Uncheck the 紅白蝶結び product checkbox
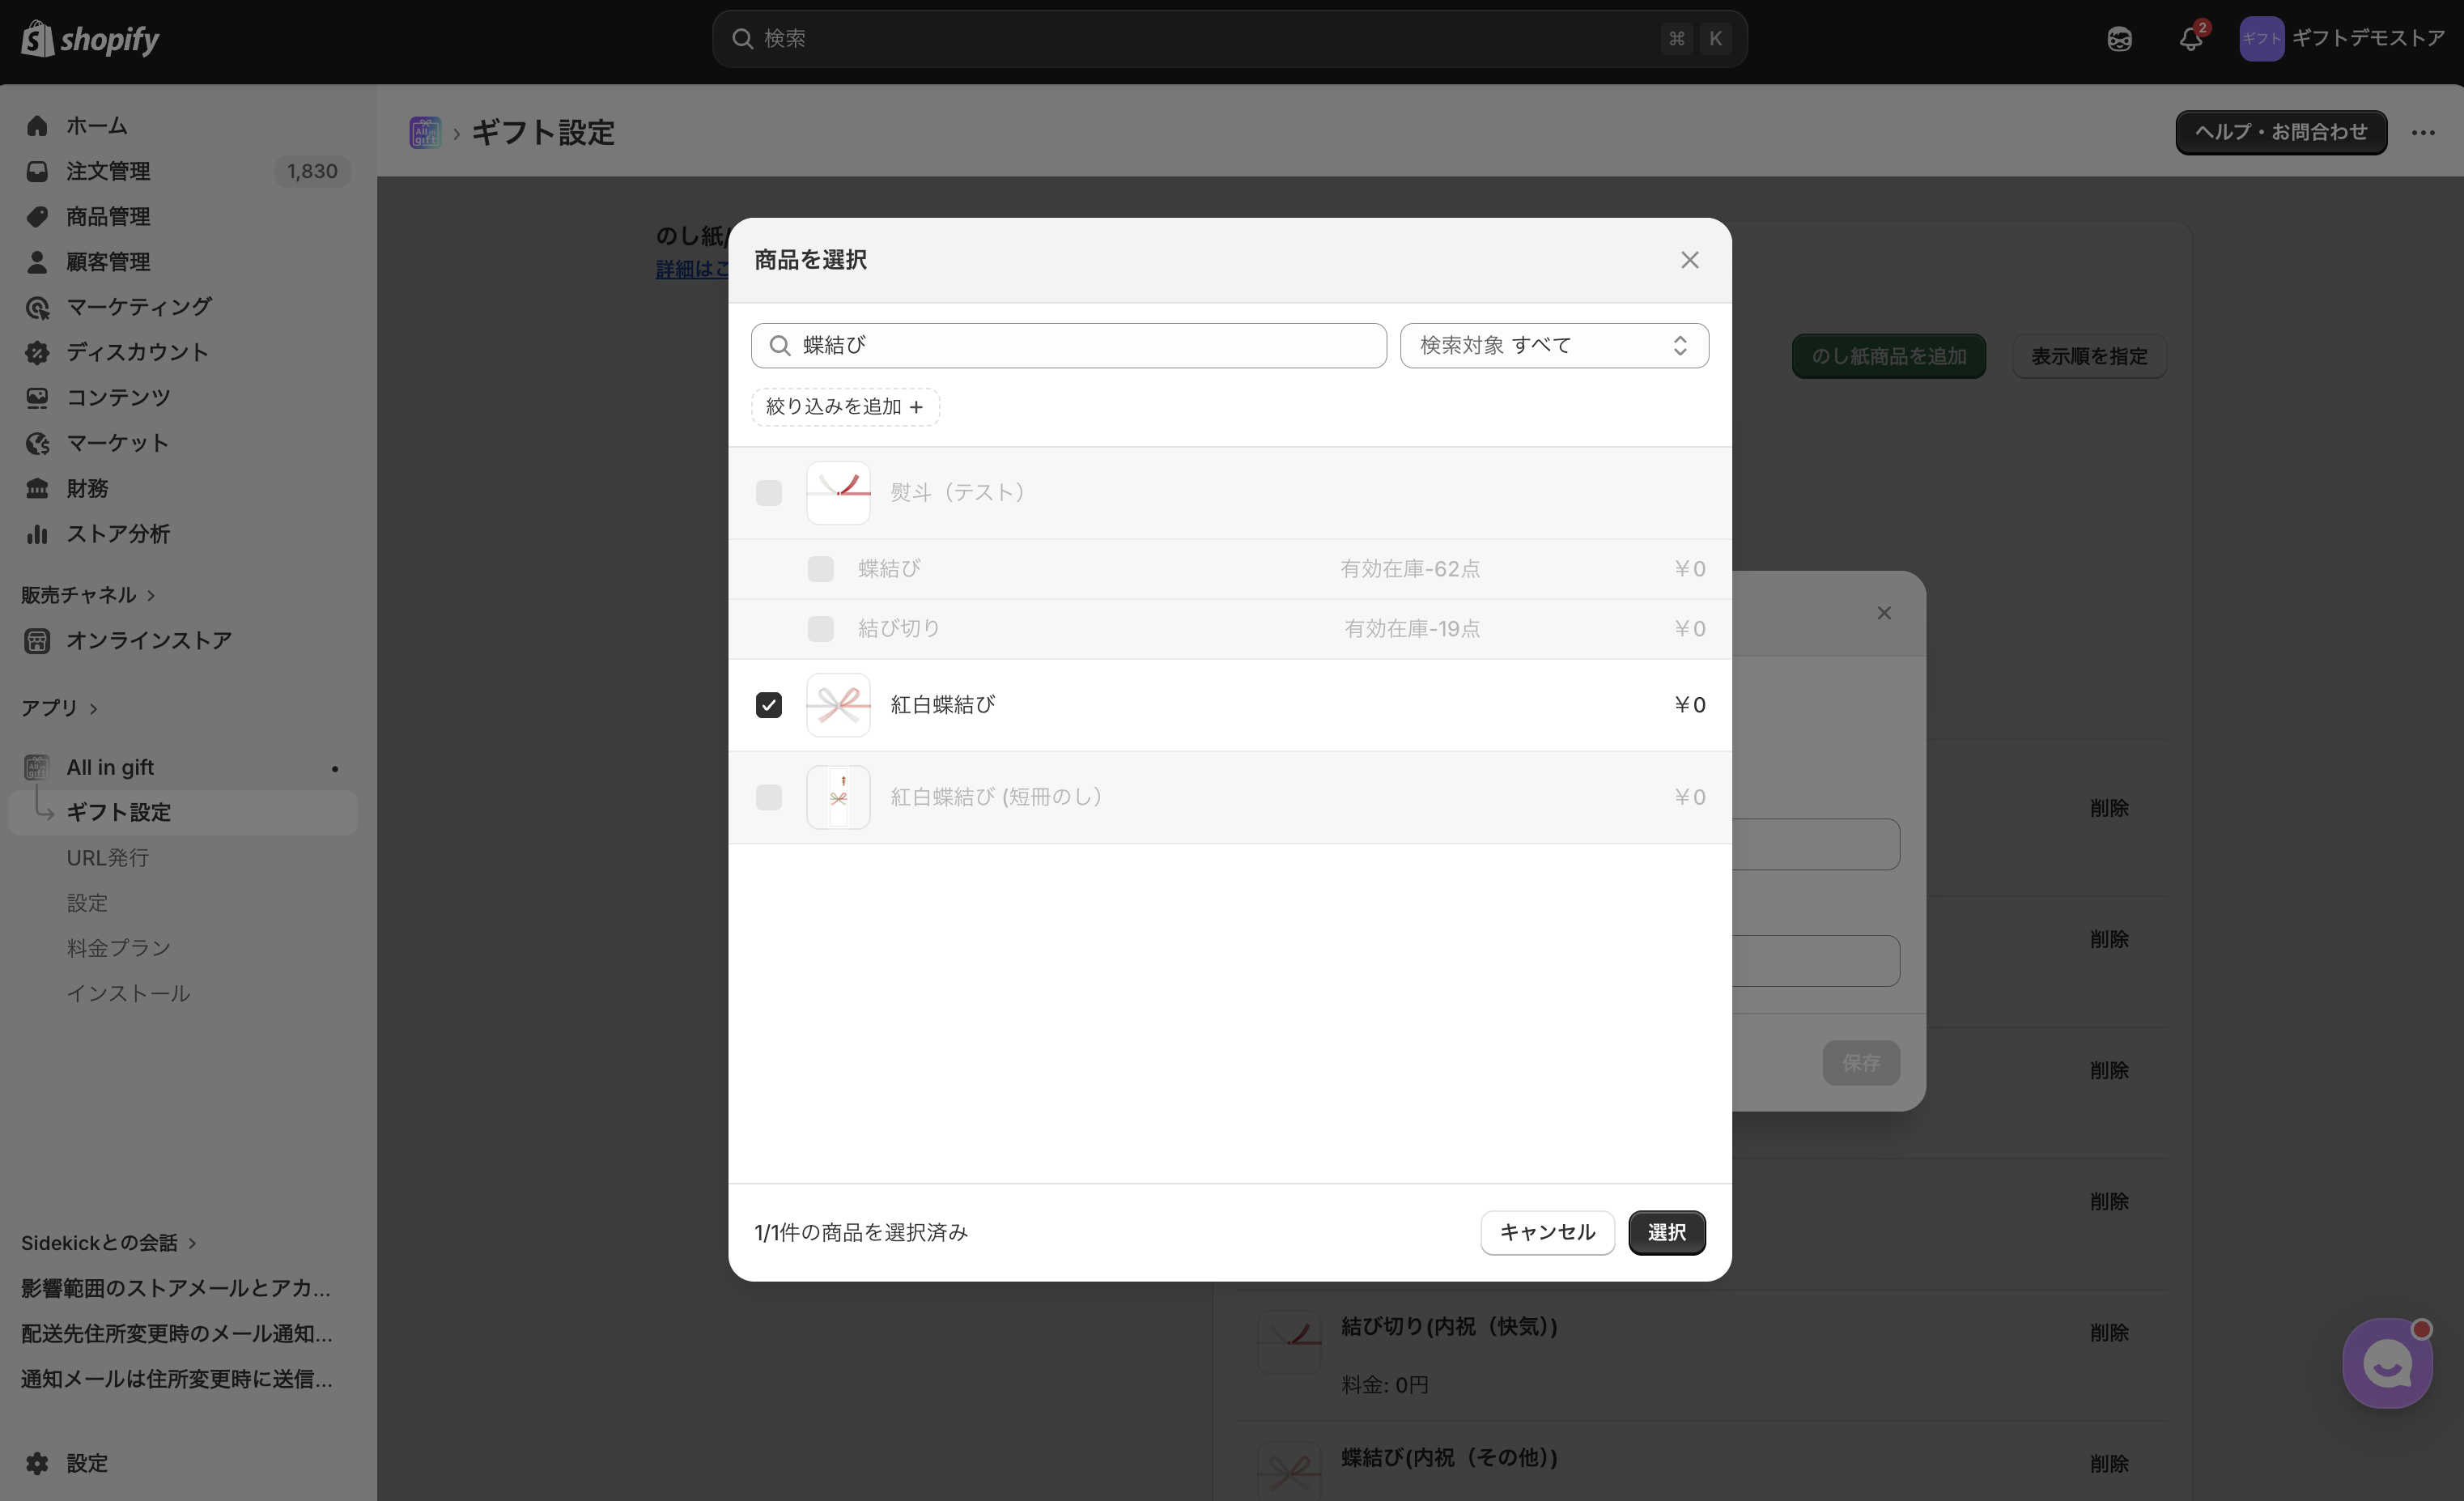Image resolution: width=2464 pixels, height=1501 pixels. tap(768, 705)
